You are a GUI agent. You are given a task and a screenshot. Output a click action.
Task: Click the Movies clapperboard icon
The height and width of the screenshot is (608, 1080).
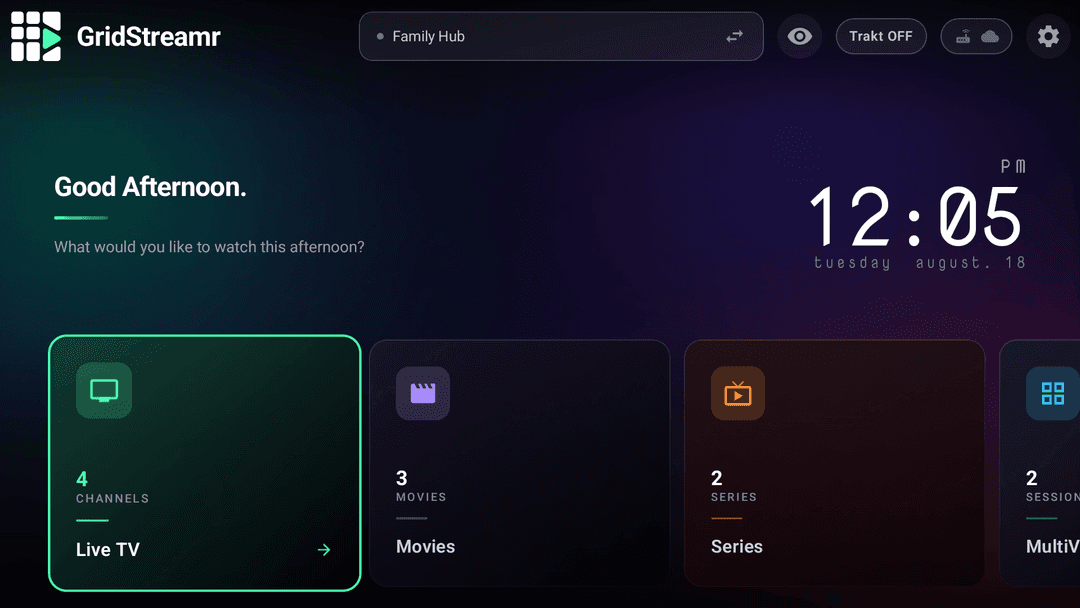tap(423, 393)
